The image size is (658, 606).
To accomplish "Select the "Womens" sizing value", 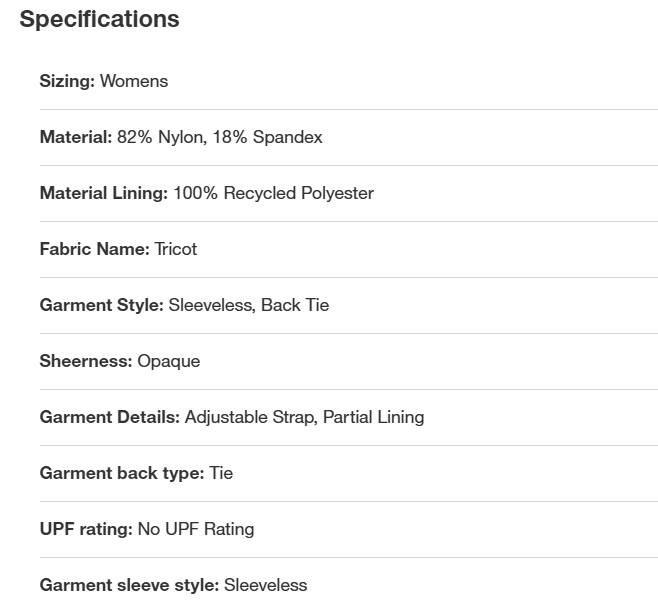I will [x=134, y=81].
